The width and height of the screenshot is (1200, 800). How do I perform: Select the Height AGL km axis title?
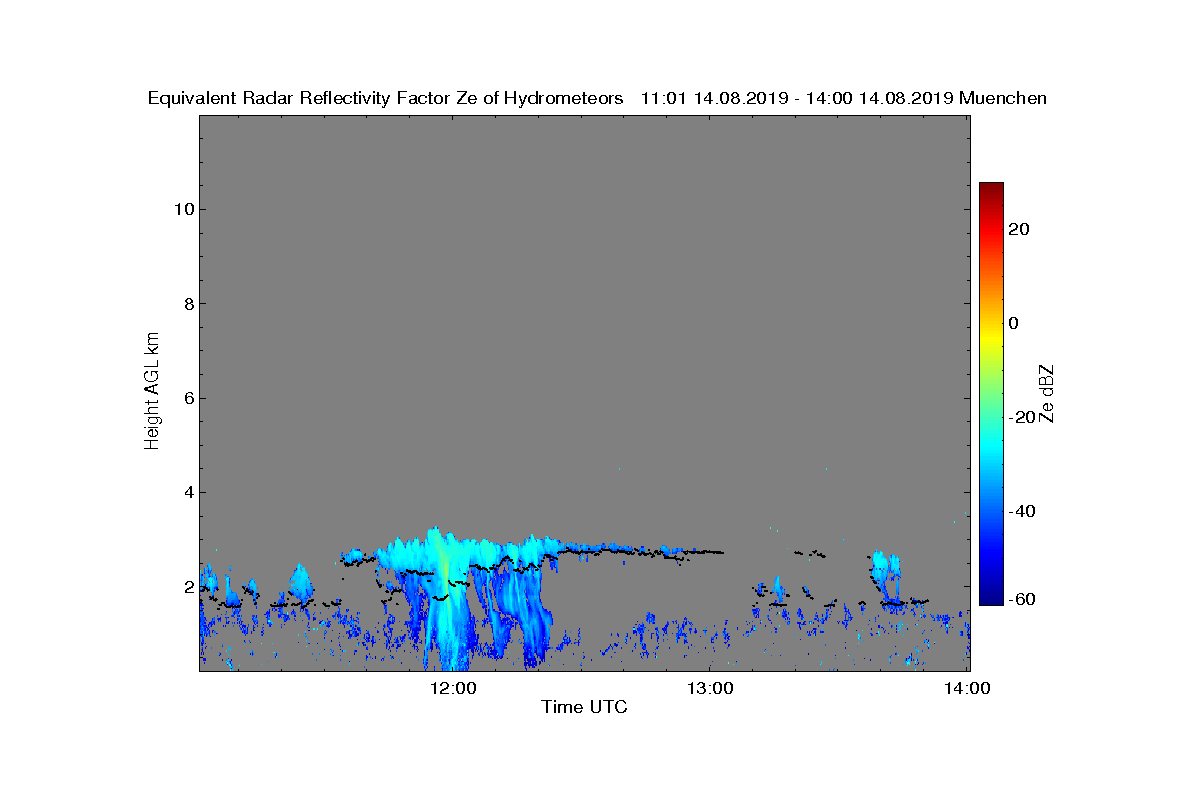pyautogui.click(x=152, y=391)
